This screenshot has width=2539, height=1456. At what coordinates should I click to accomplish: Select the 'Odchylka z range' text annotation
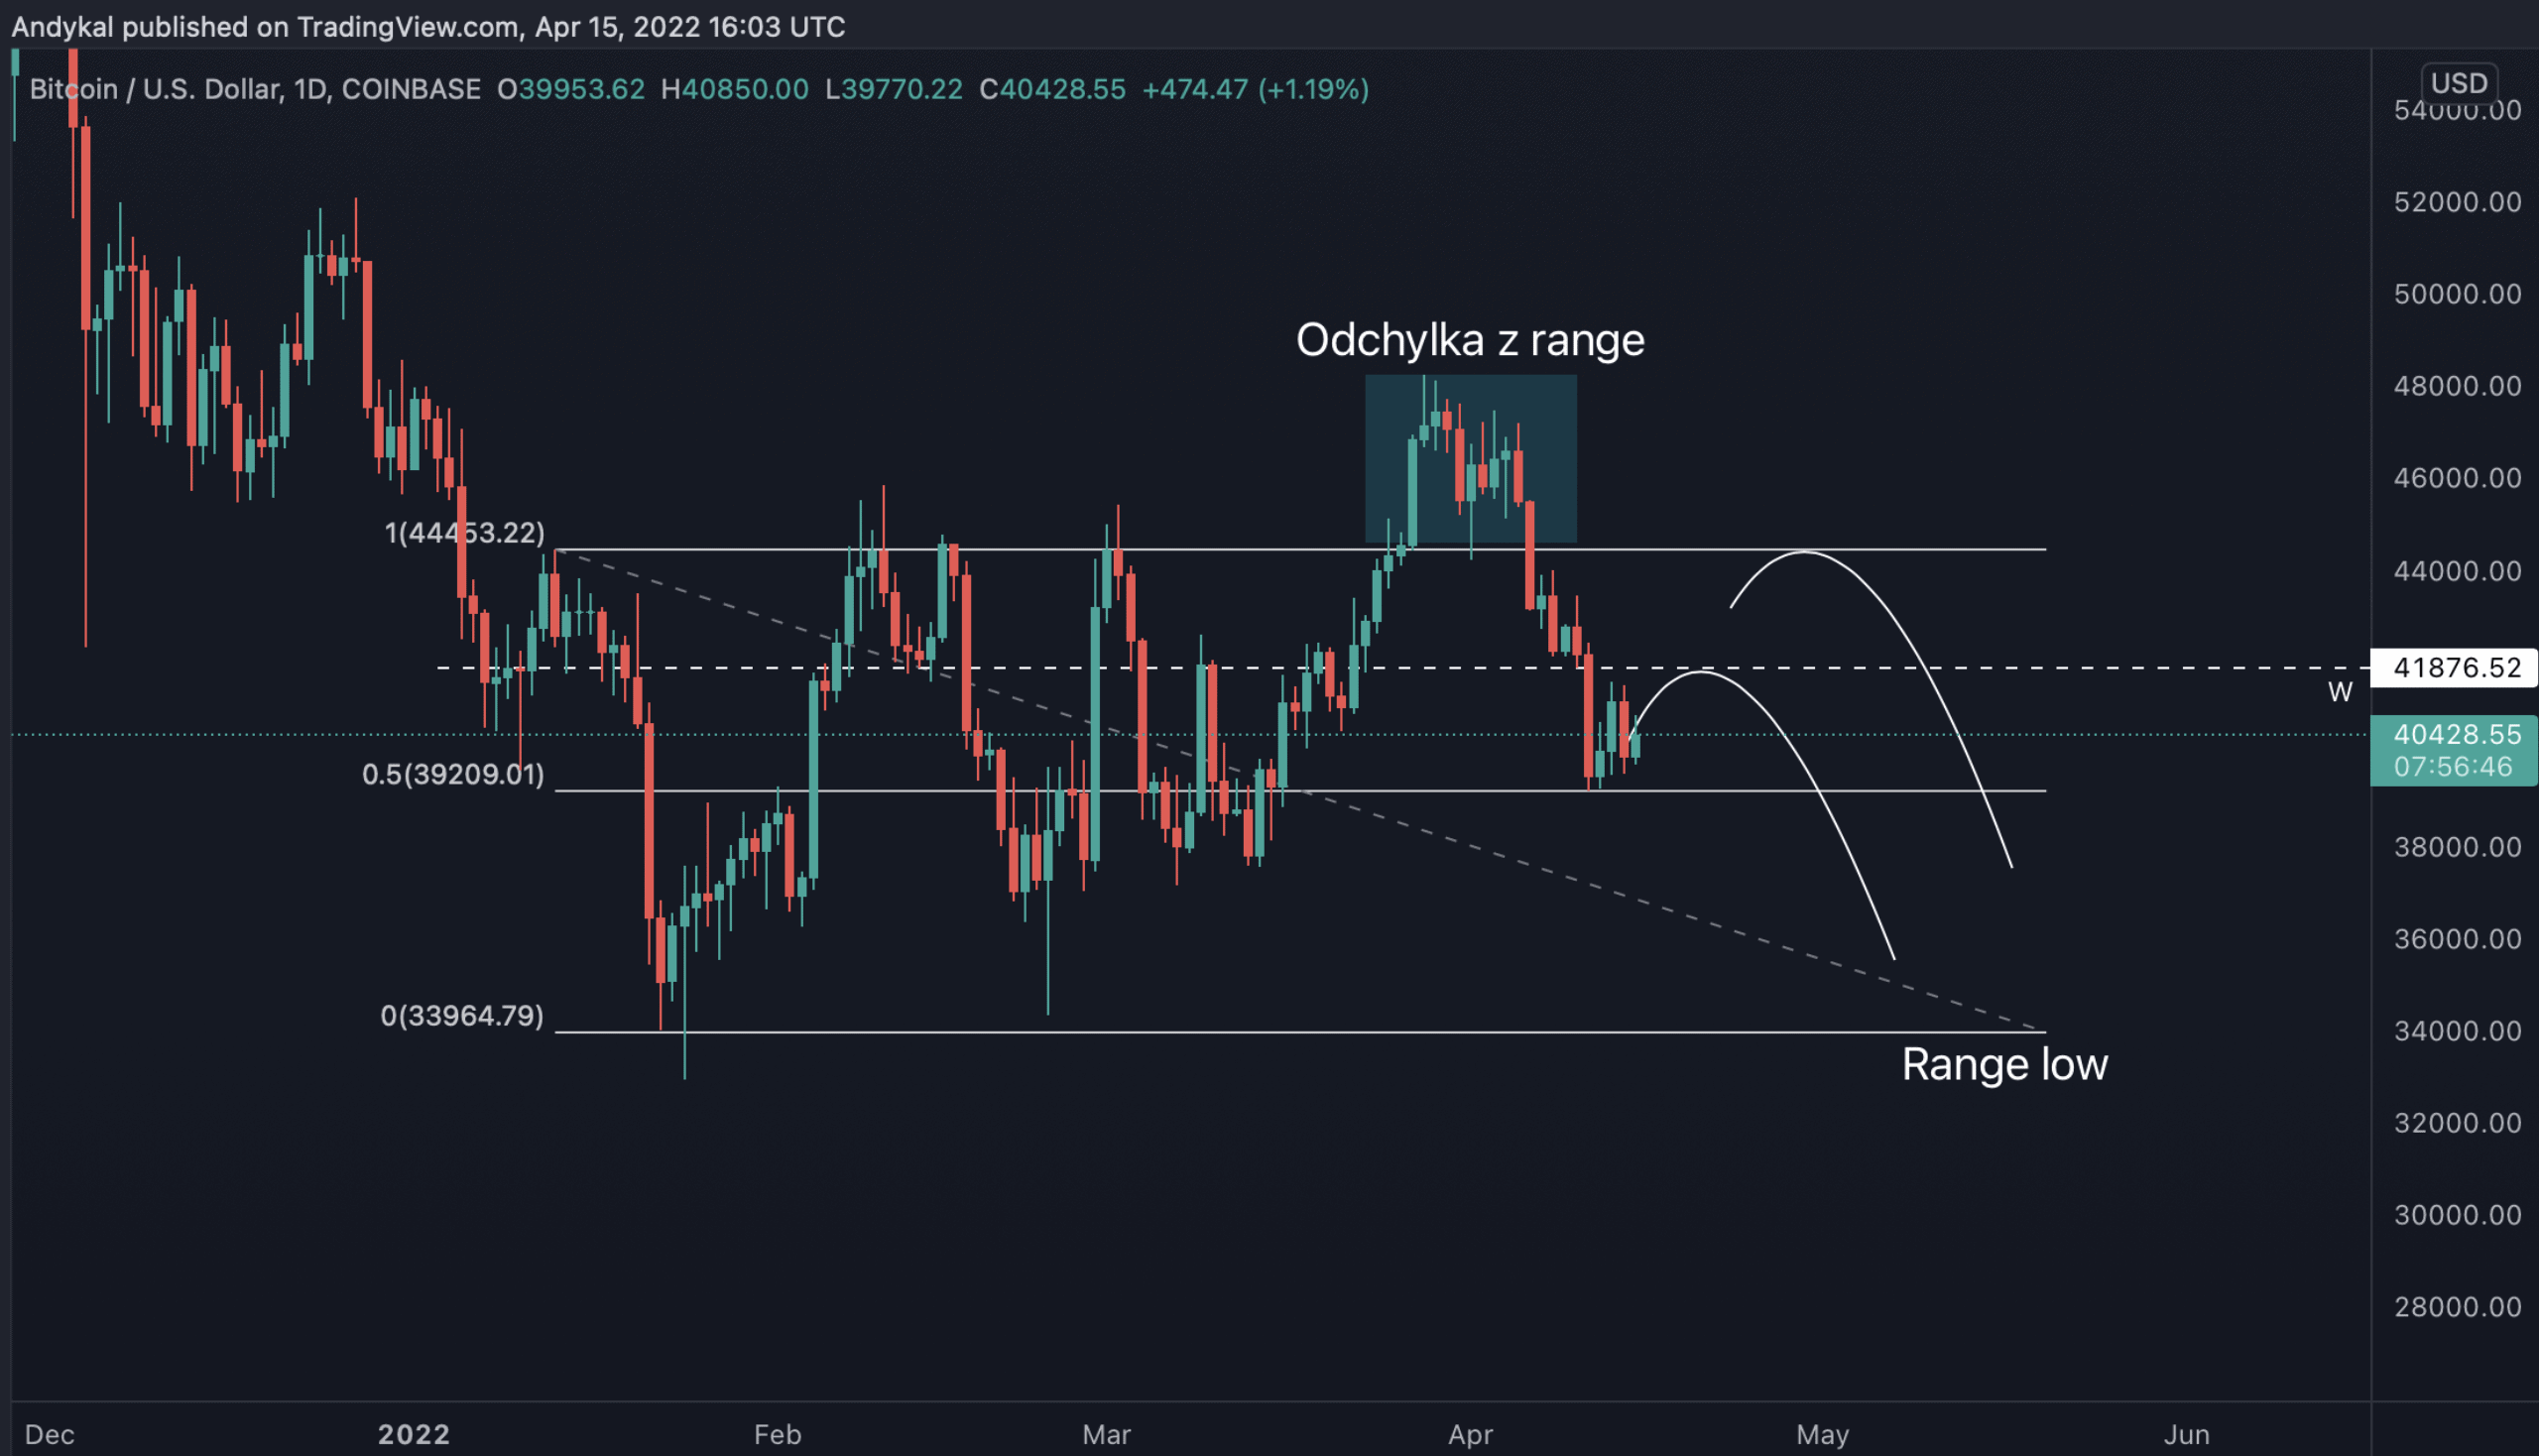[x=1469, y=340]
